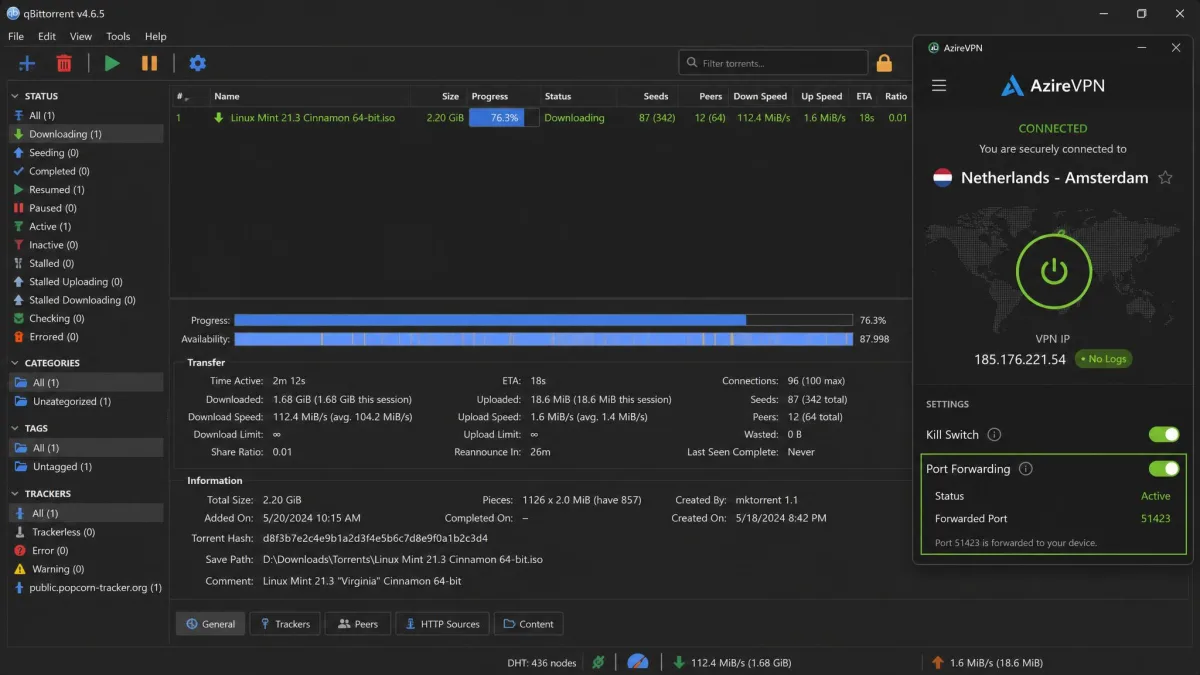Click the Port Forwarding info icon
The height and width of the screenshot is (675, 1200).
click(x=1025, y=469)
